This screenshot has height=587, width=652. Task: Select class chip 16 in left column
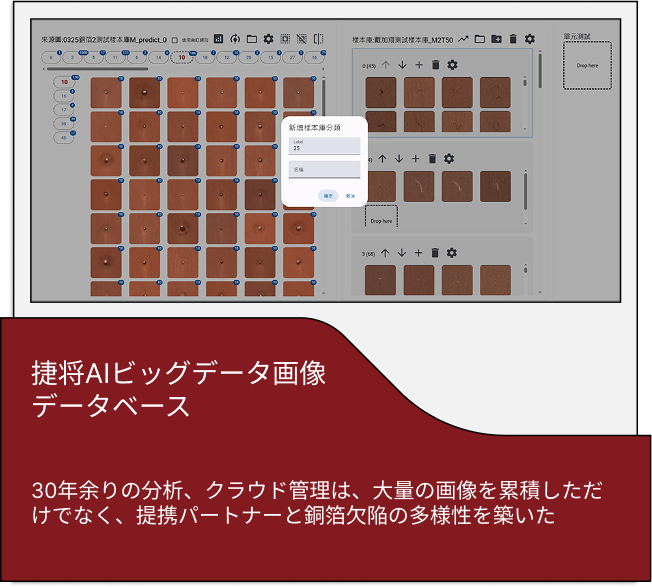(63, 95)
